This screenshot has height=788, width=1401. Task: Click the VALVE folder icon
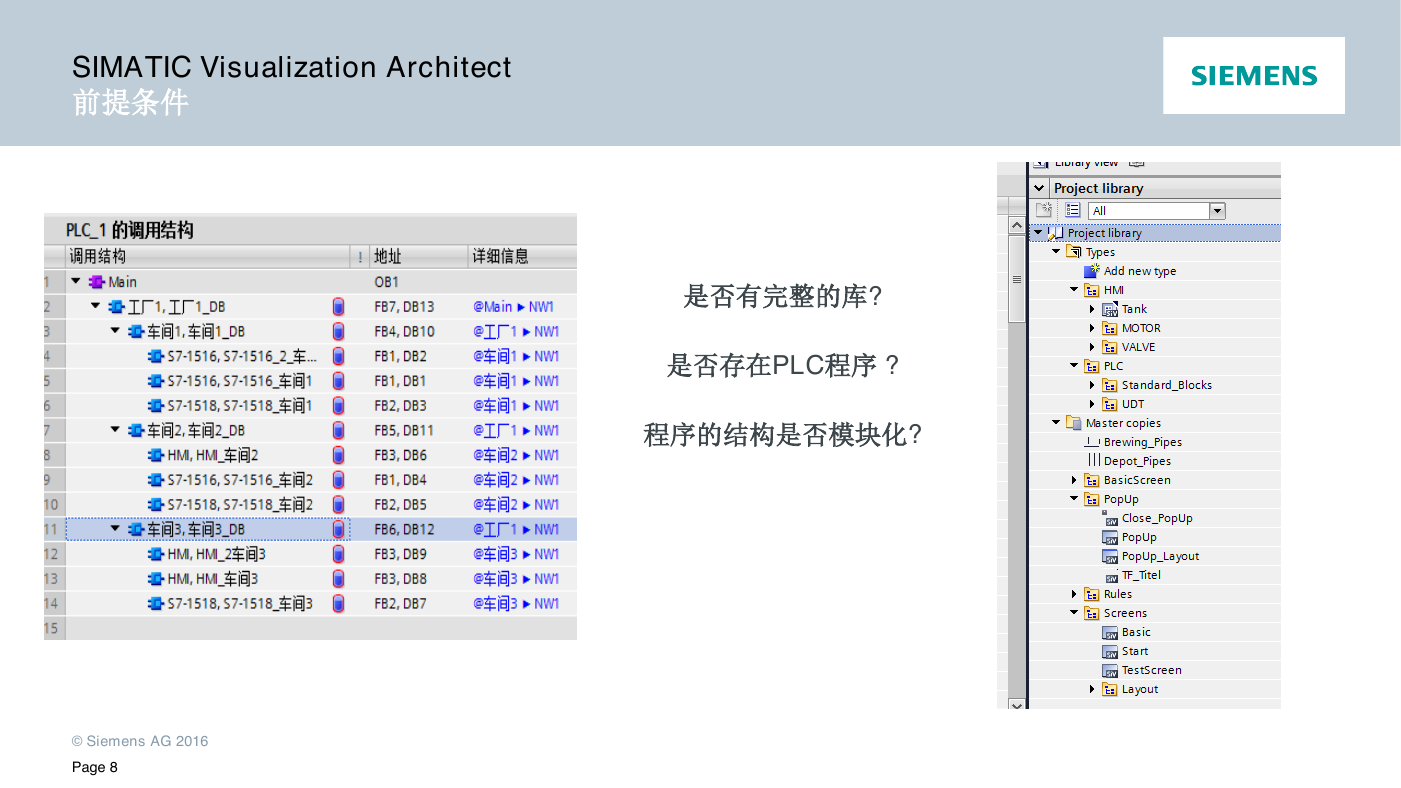[1110, 347]
